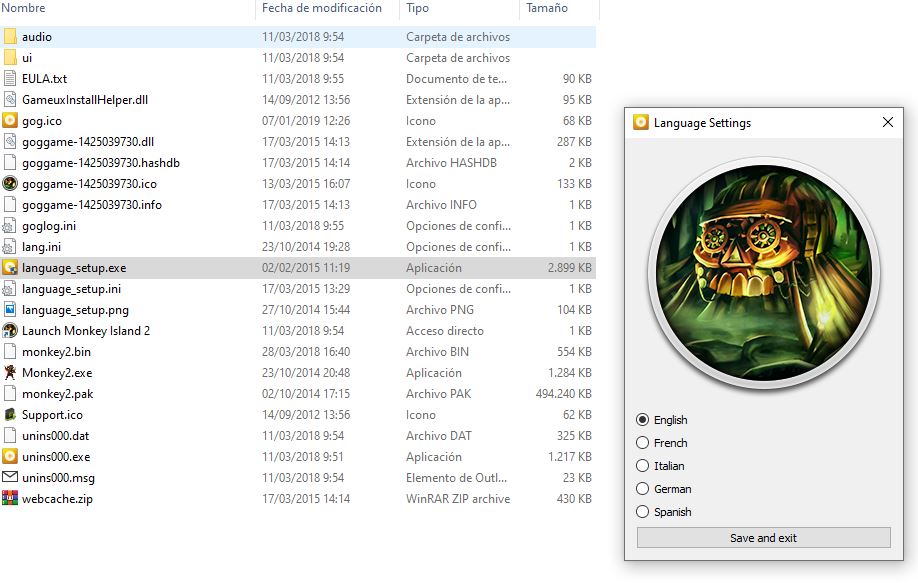The width and height of the screenshot is (918, 583).
Task: Select the audio folder icon
Action: pos(10,36)
